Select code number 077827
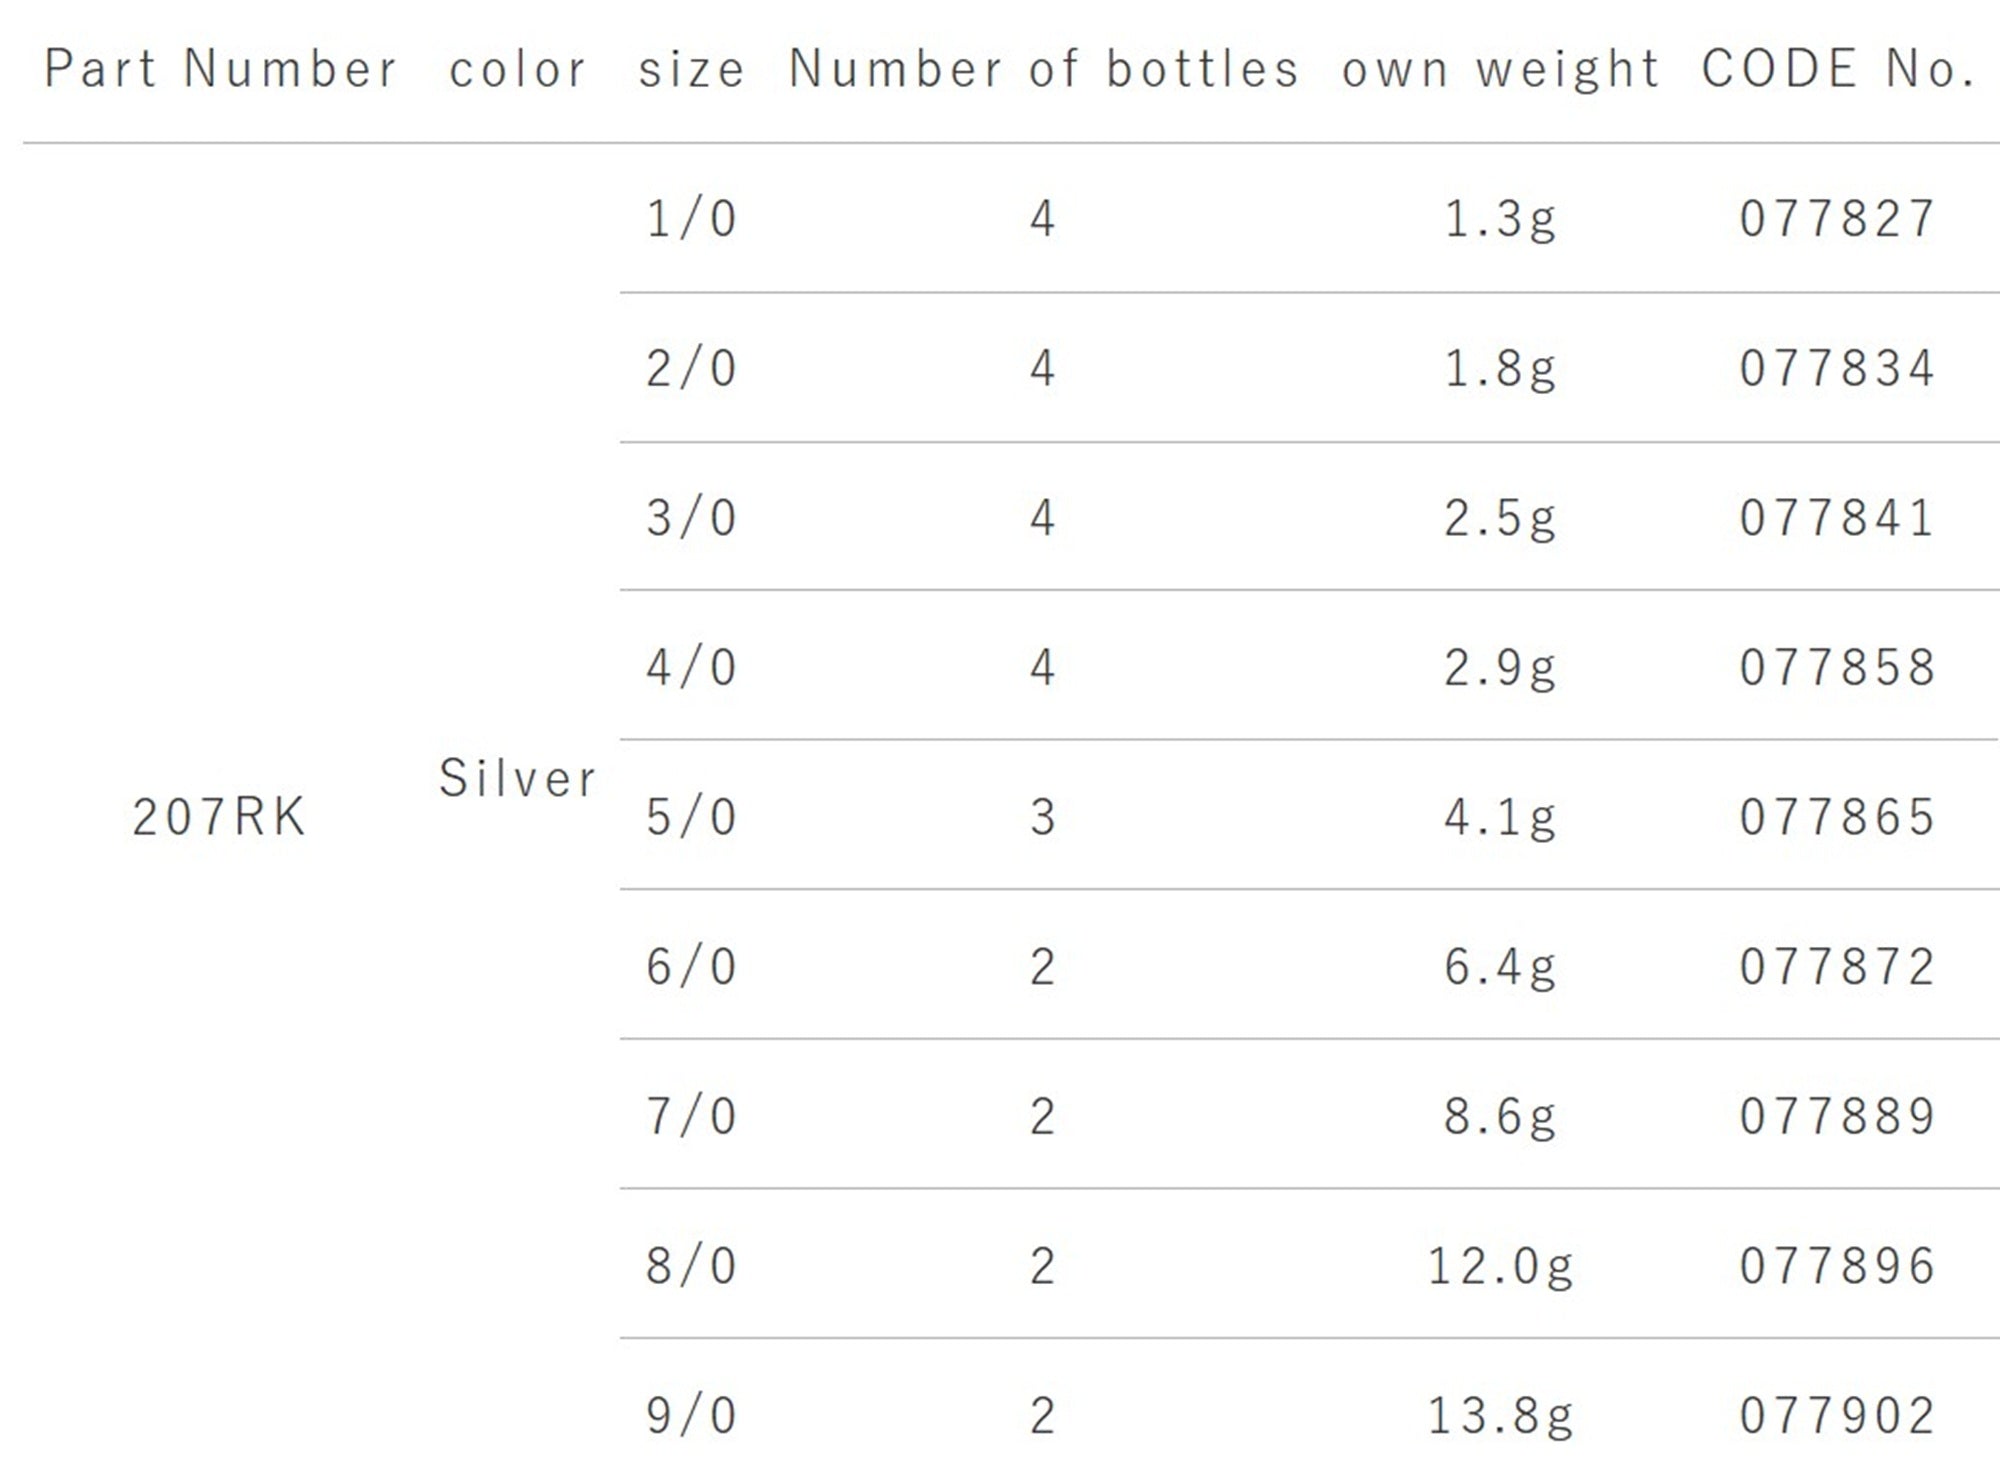This screenshot has width=2000, height=1479. pos(1838,218)
